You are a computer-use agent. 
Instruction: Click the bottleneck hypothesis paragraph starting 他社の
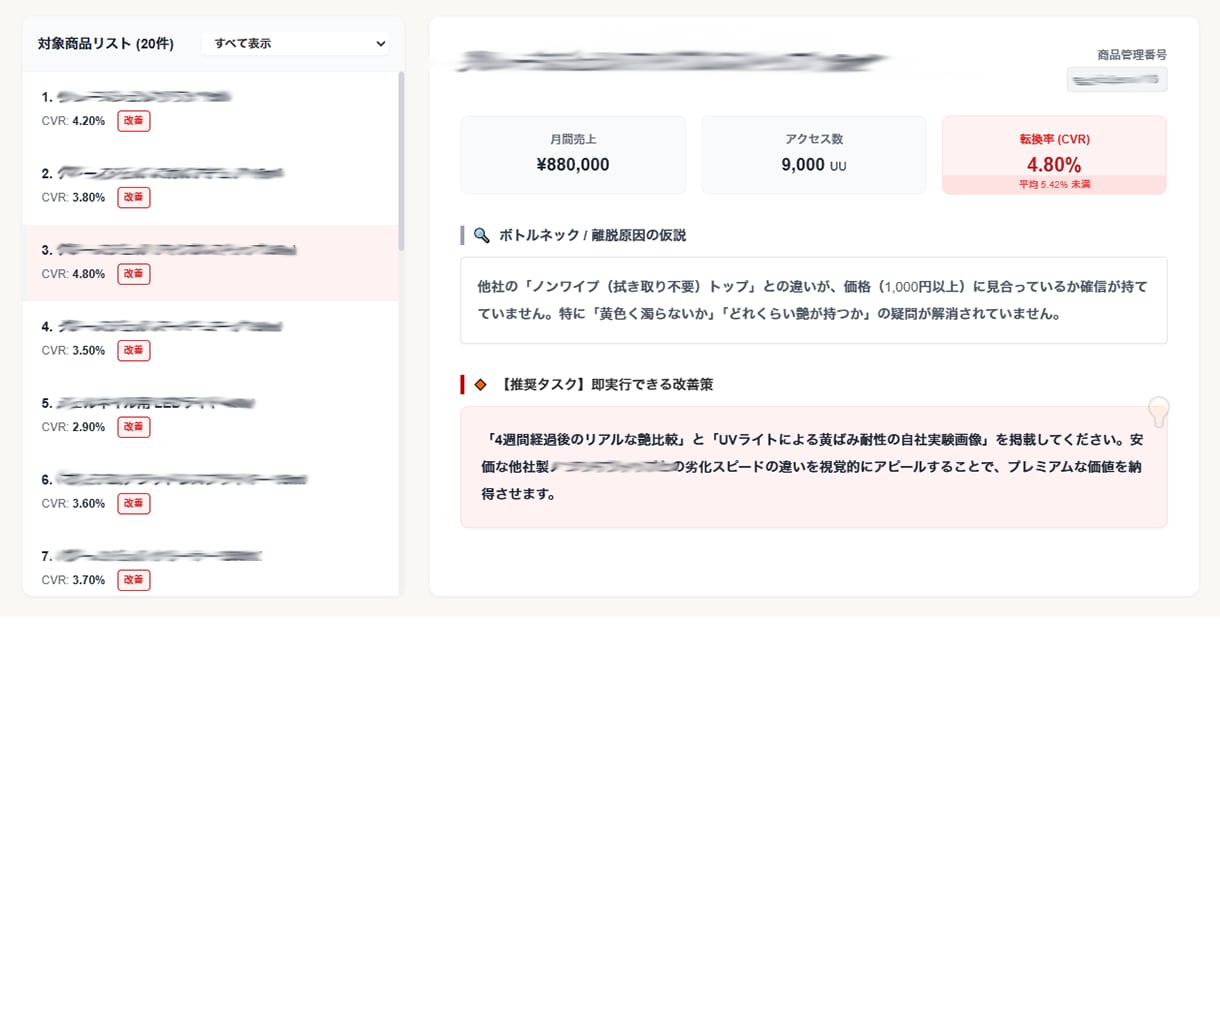813,300
